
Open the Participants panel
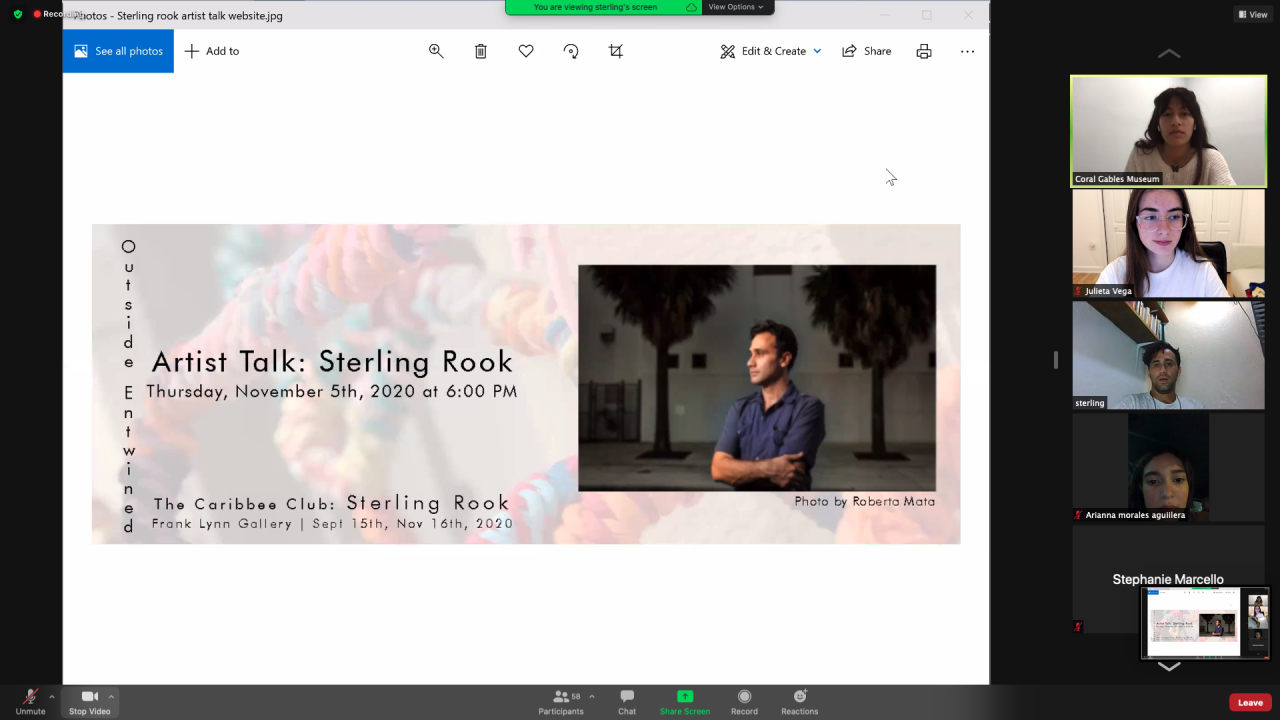tap(561, 701)
